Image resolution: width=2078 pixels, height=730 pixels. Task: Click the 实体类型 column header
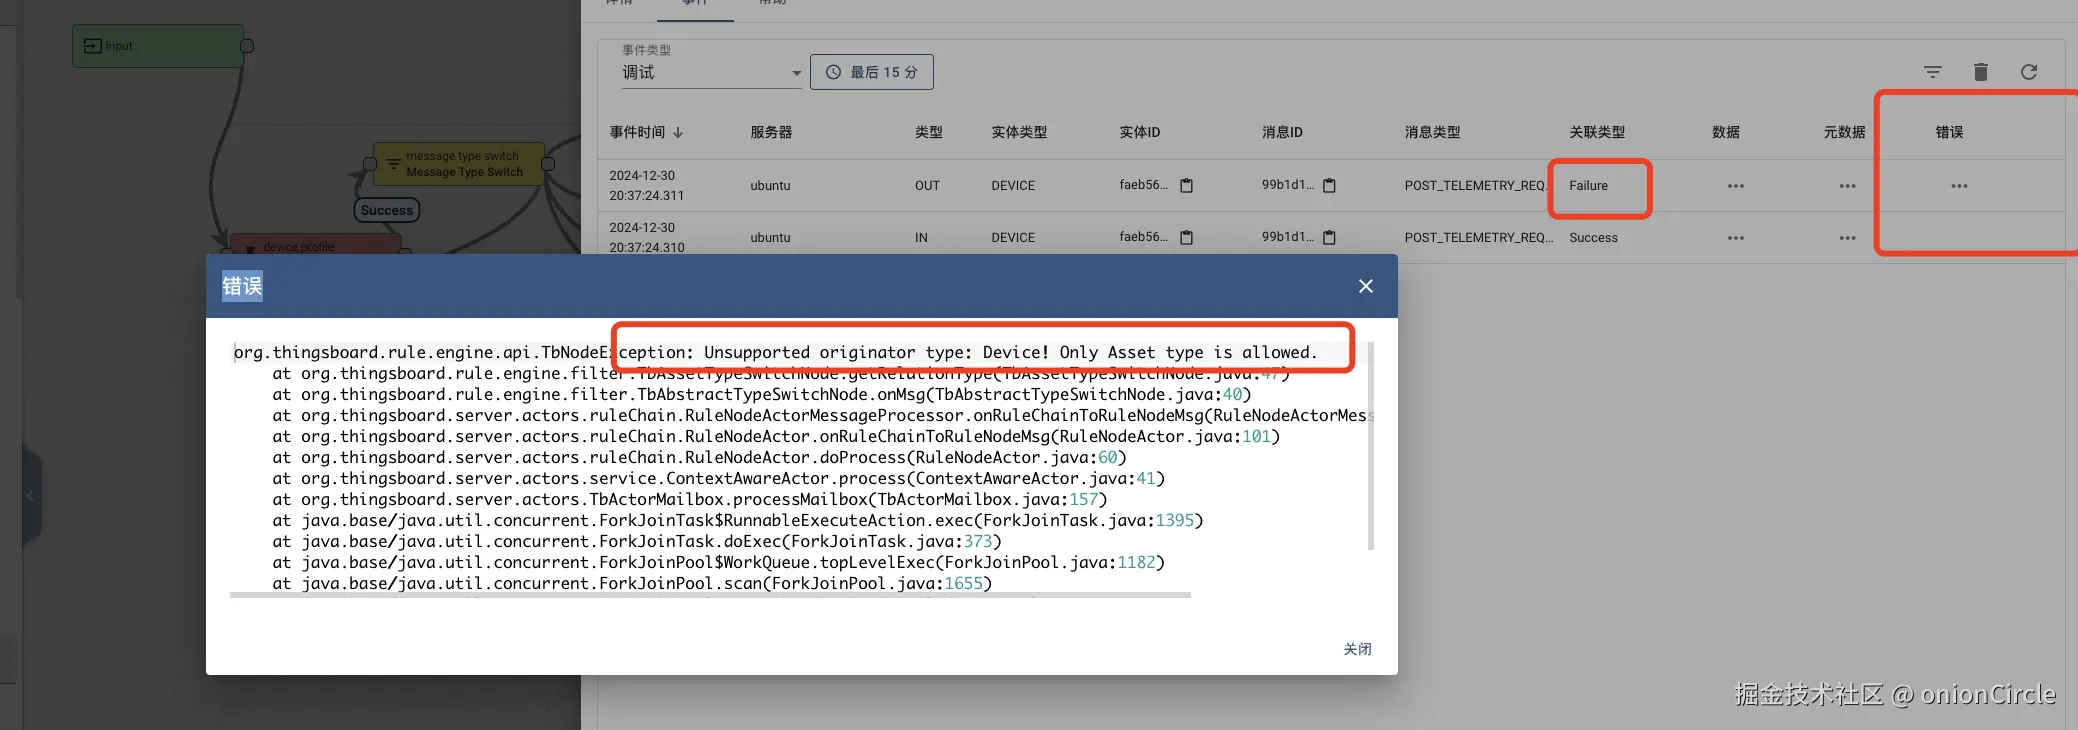[x=1019, y=132]
